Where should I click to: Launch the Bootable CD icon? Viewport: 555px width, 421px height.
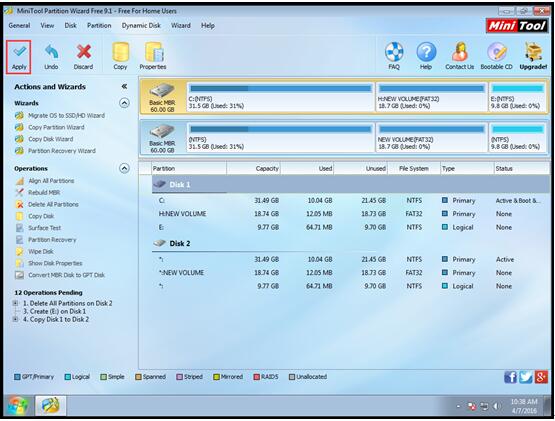coord(497,52)
